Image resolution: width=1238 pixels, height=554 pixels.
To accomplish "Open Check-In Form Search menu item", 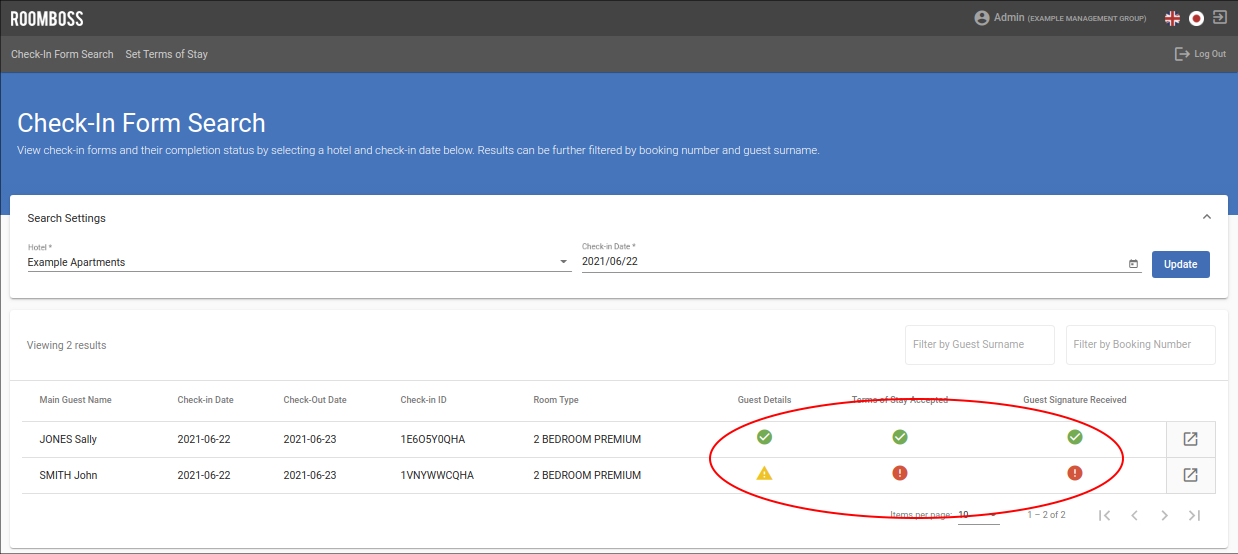I will pyautogui.click(x=62, y=54).
